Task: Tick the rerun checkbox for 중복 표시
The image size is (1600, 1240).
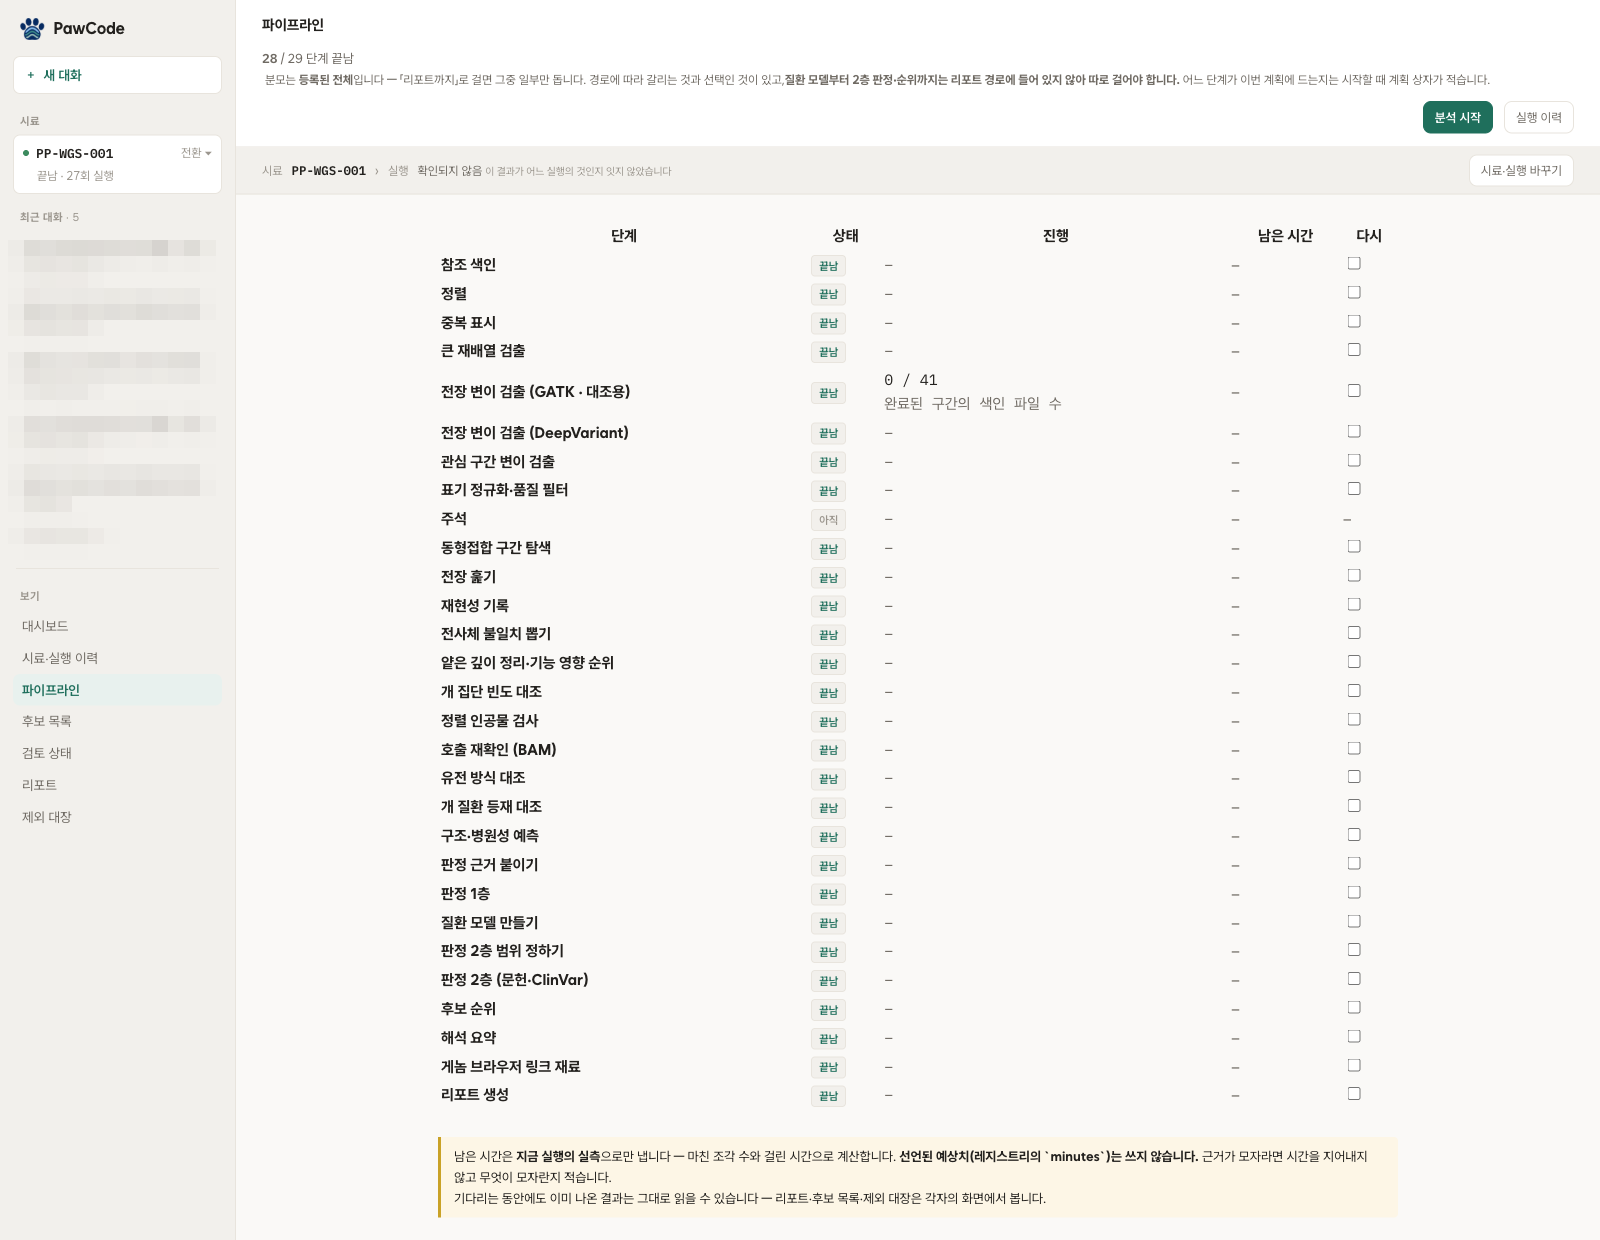Action: (1354, 321)
